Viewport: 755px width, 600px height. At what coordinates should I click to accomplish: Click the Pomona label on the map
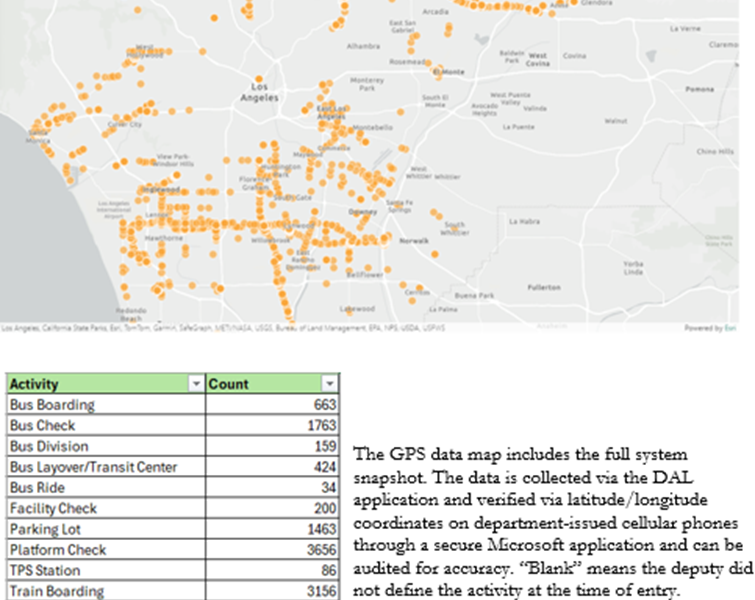pyautogui.click(x=700, y=89)
